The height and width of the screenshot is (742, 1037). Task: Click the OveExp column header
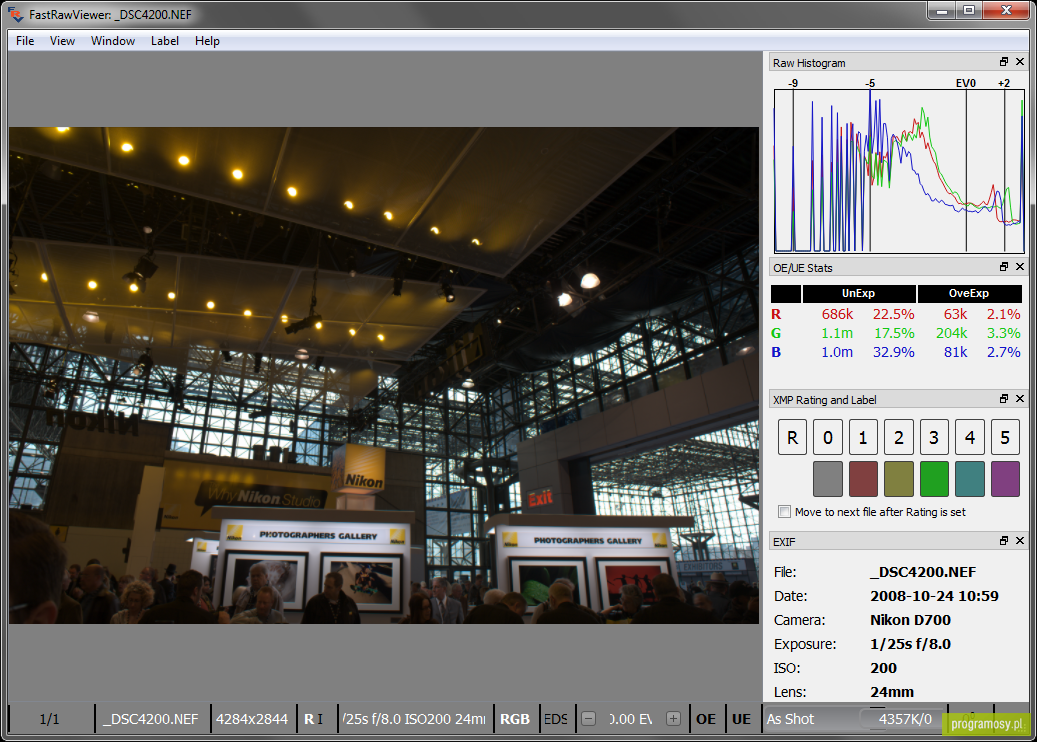coord(970,294)
